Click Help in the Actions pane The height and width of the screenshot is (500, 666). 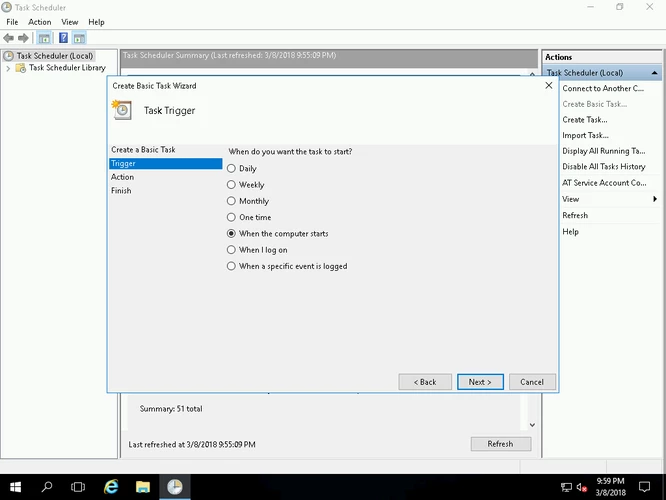[x=570, y=232]
